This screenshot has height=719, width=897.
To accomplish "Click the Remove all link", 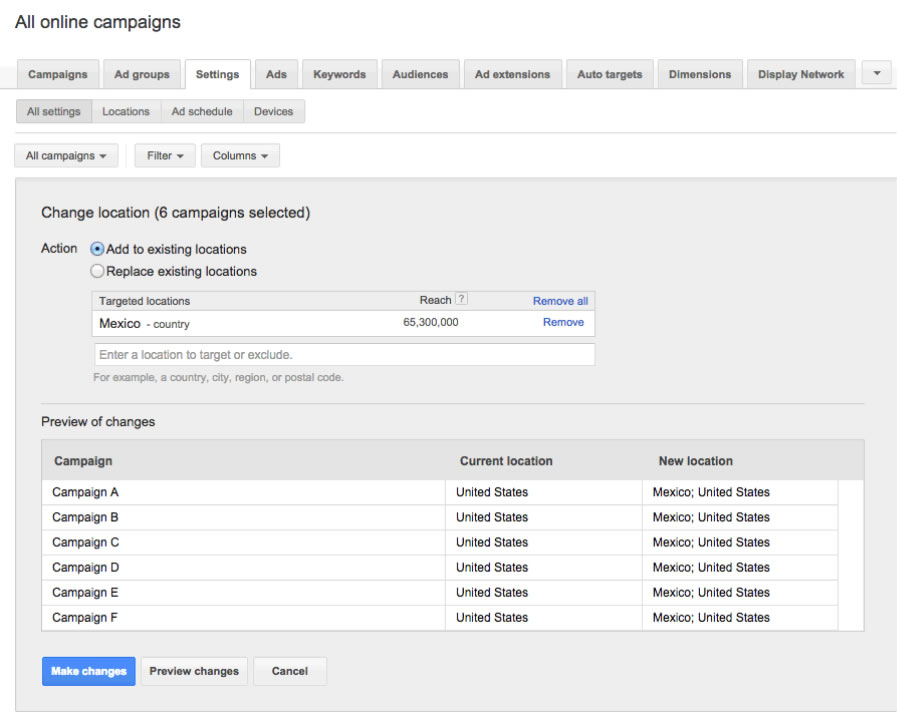I will pos(560,301).
